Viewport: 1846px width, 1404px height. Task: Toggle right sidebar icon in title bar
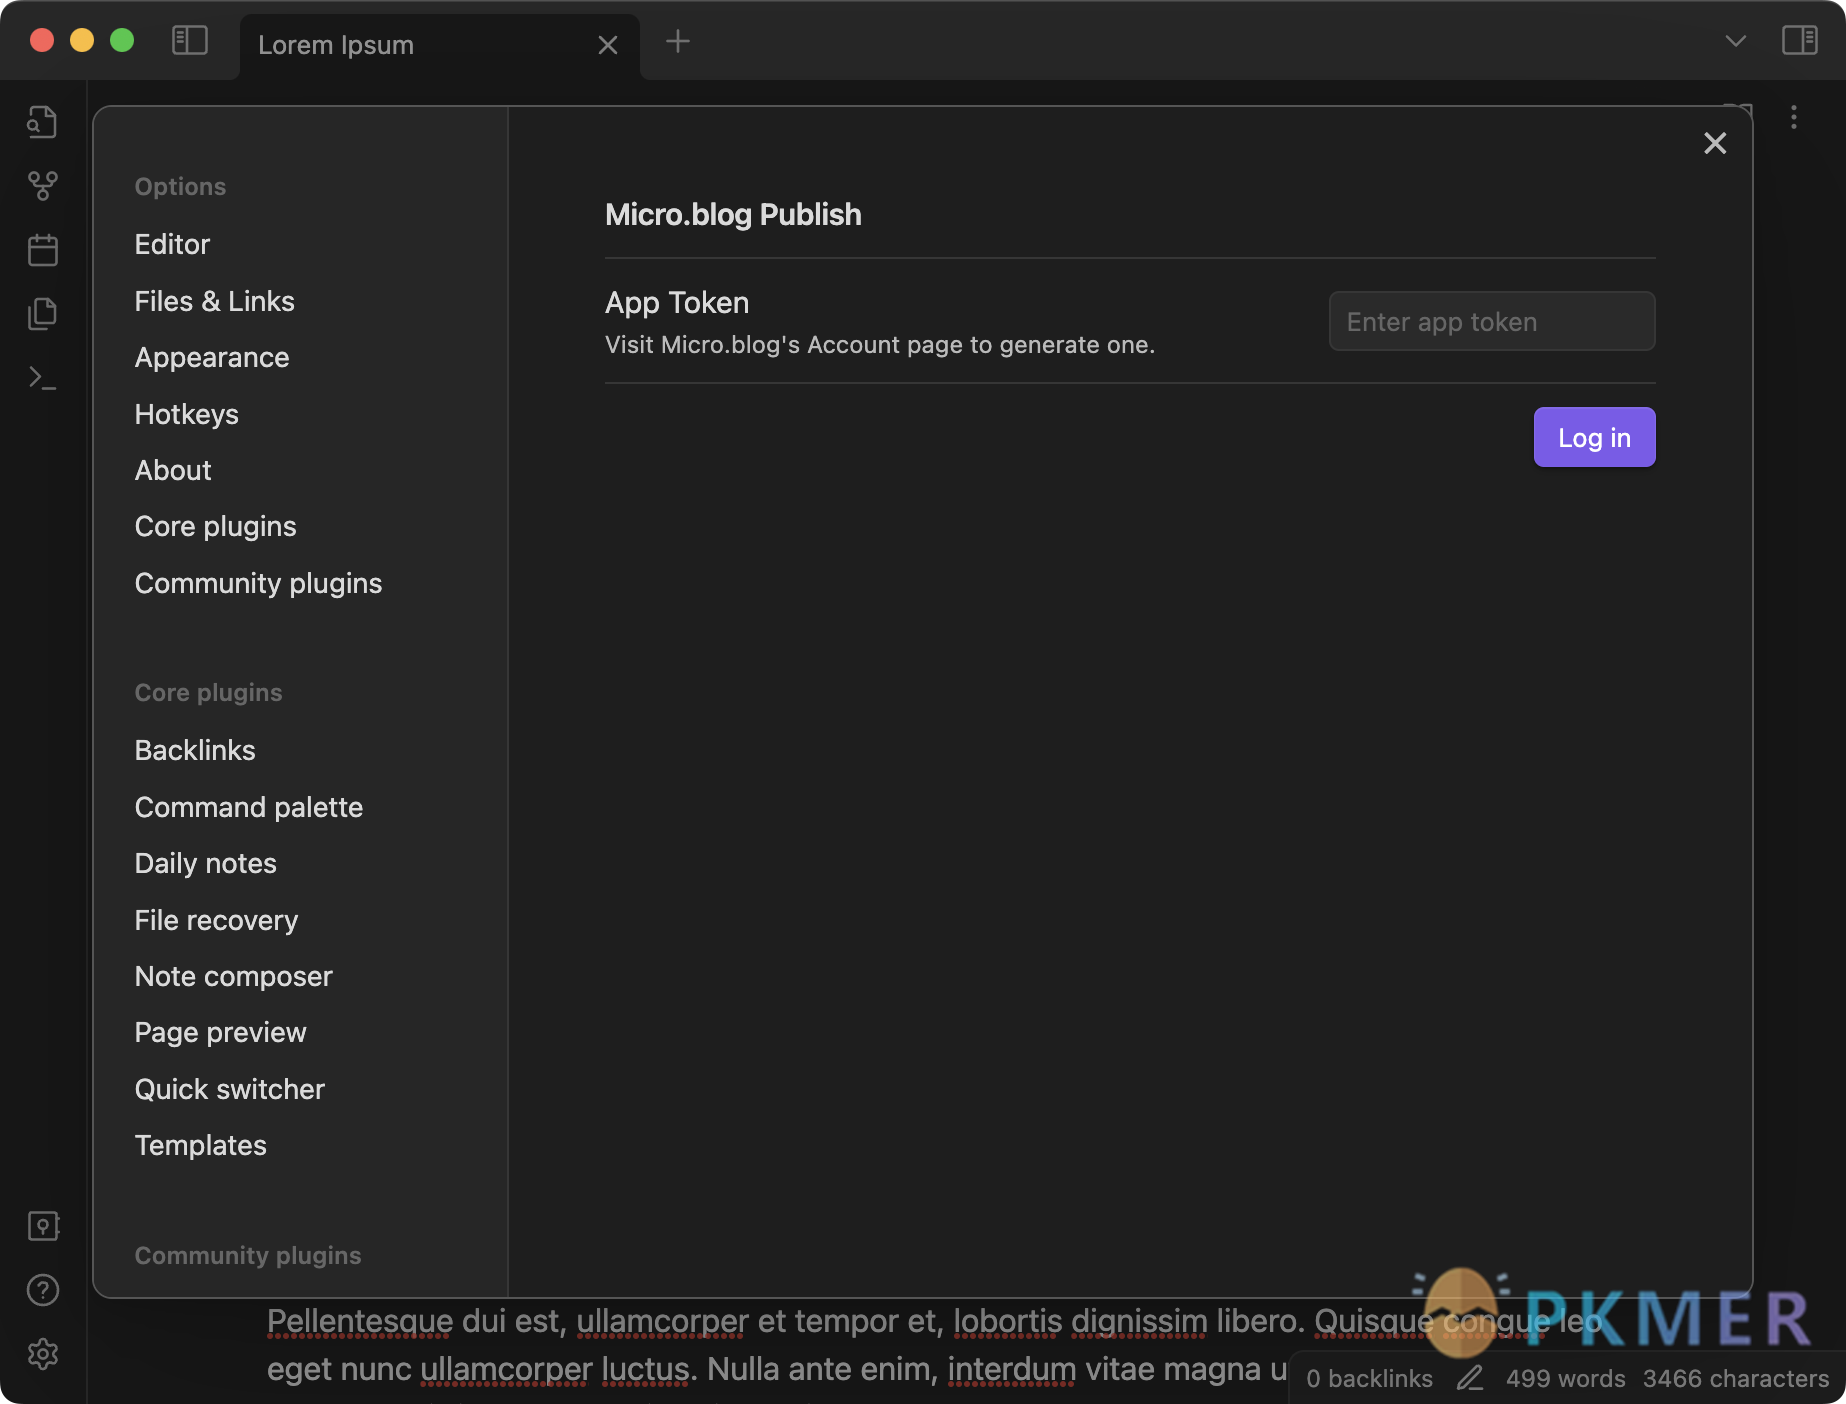(1799, 40)
